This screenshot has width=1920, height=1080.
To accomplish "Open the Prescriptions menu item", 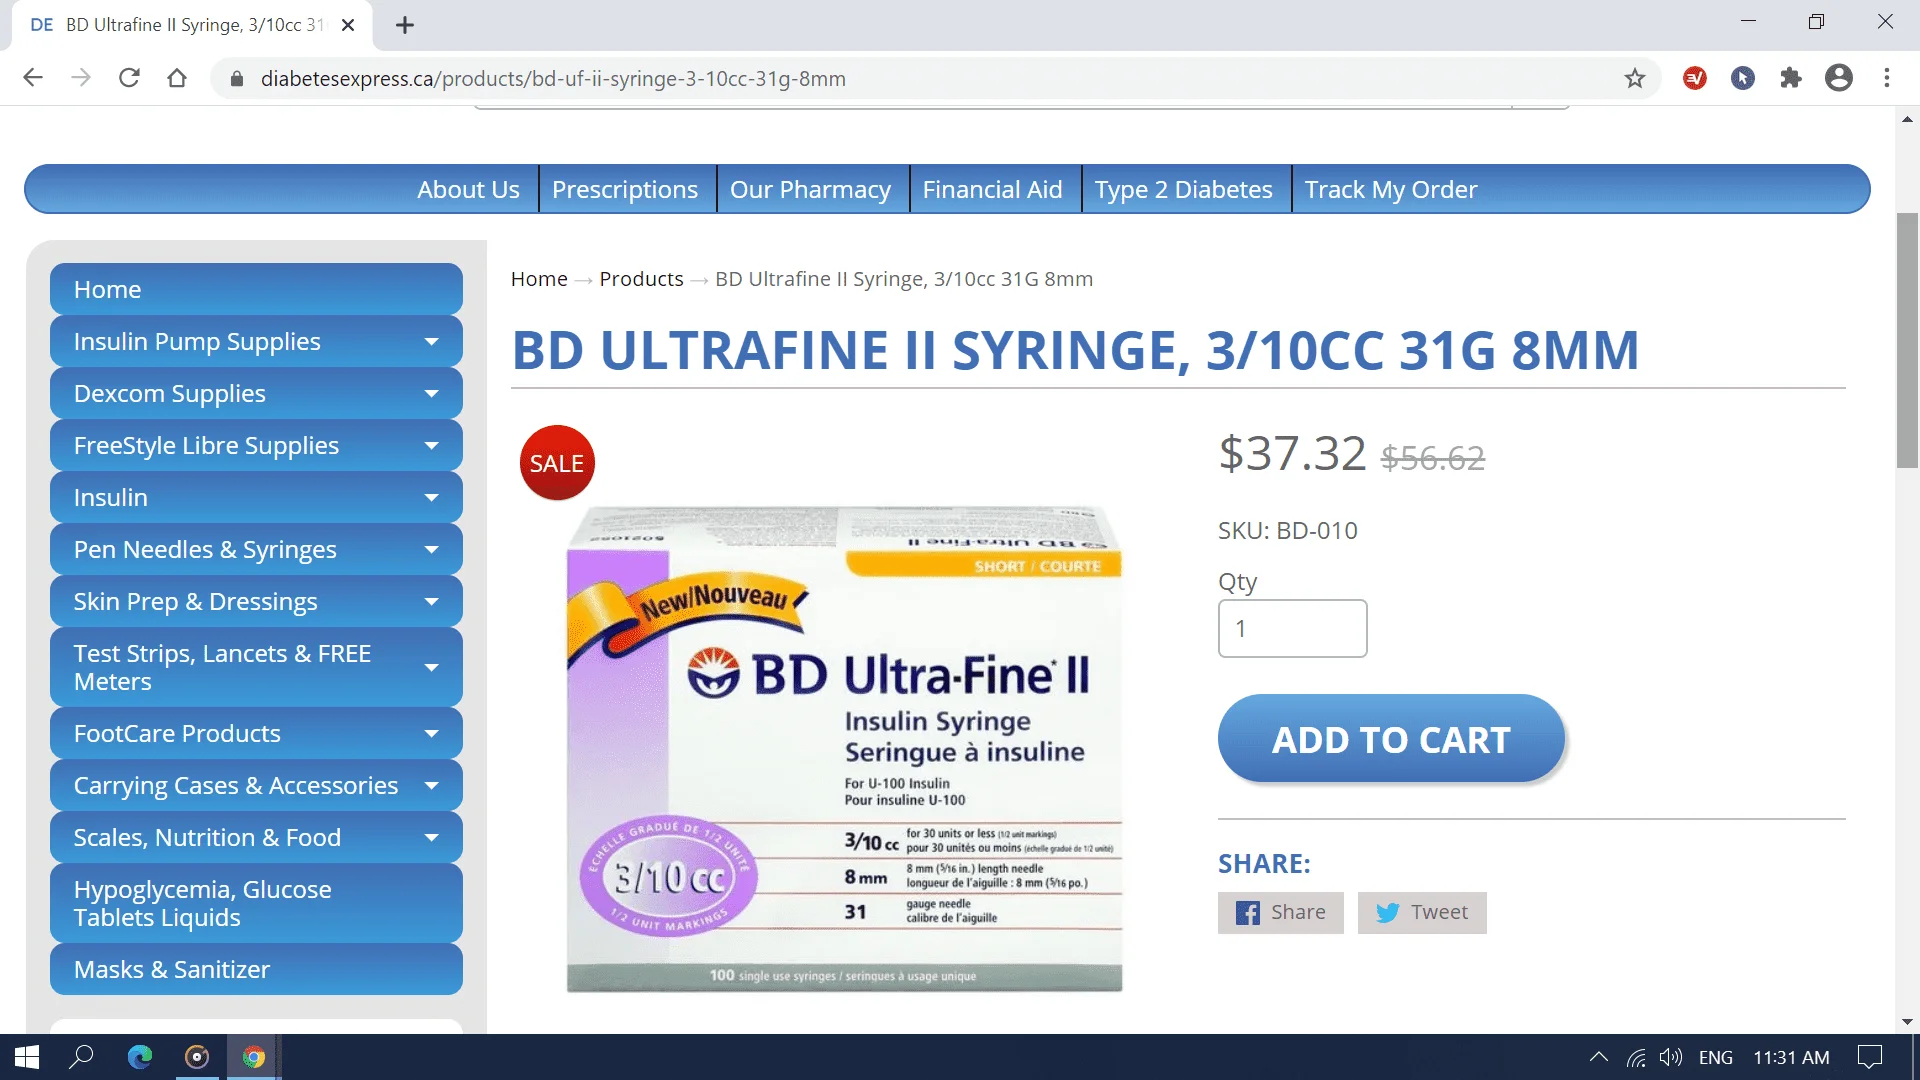I will click(x=625, y=190).
